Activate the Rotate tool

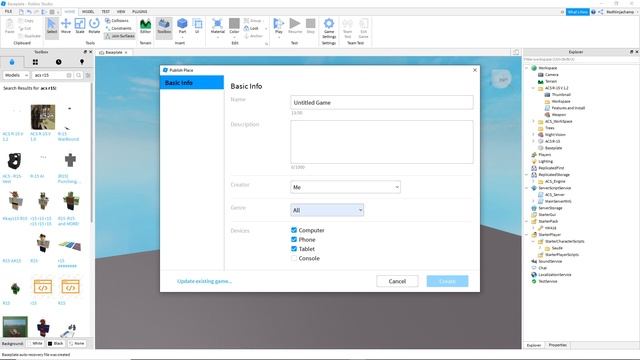pos(94,27)
